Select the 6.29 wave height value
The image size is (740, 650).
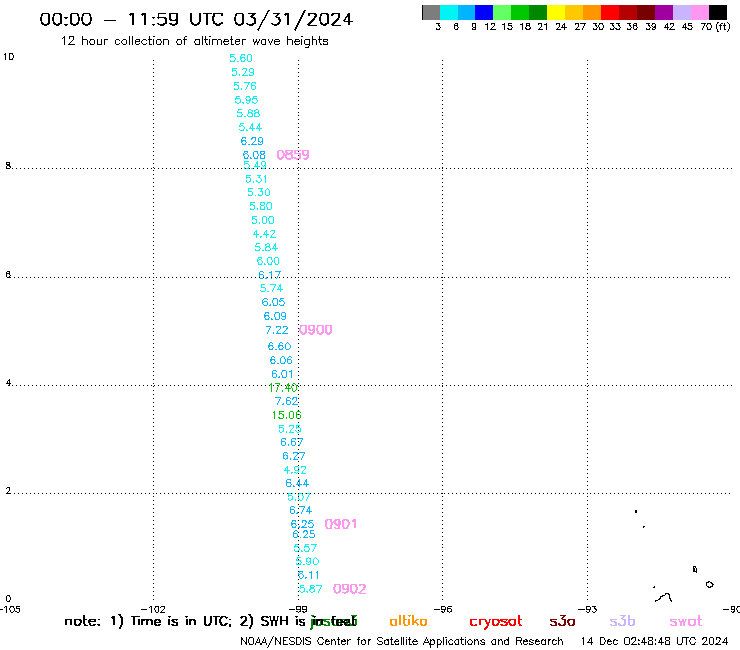pos(252,141)
